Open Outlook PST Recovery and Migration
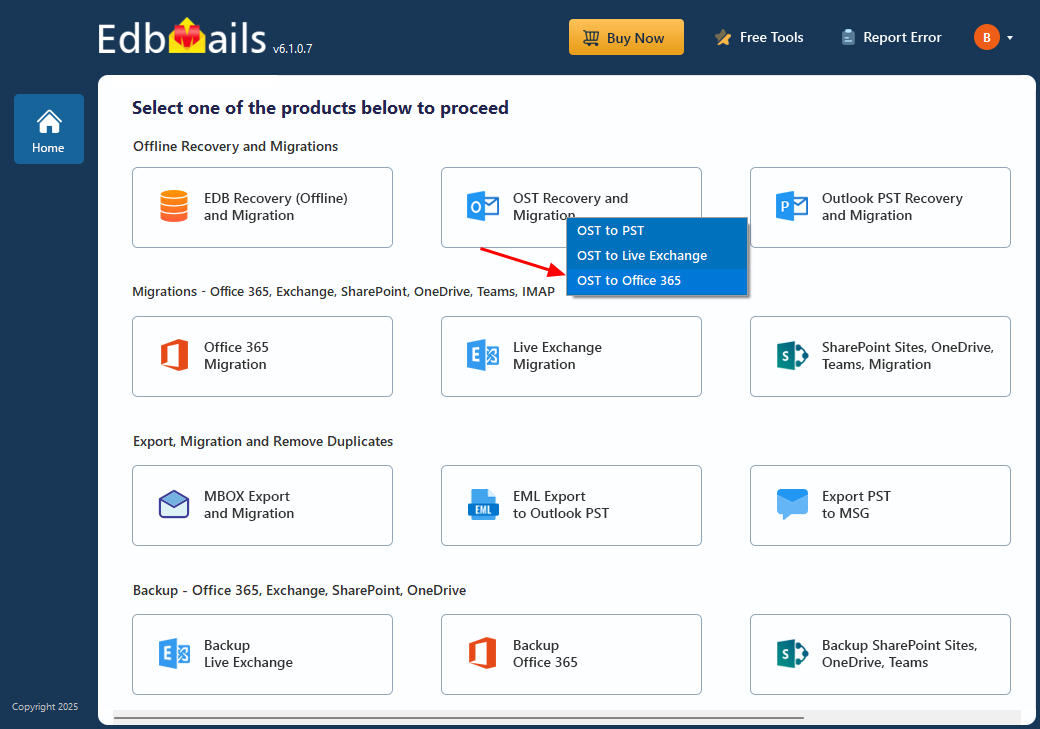The width and height of the screenshot is (1040, 729). (x=880, y=208)
